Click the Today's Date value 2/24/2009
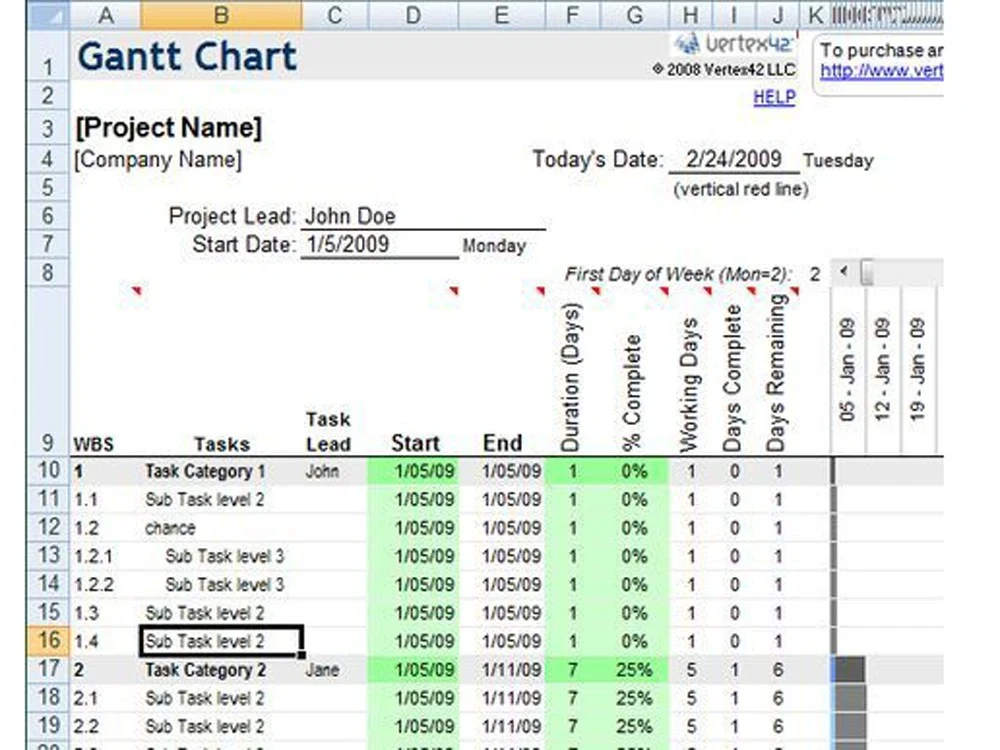Screen dimensions: 1000x750 (733, 159)
